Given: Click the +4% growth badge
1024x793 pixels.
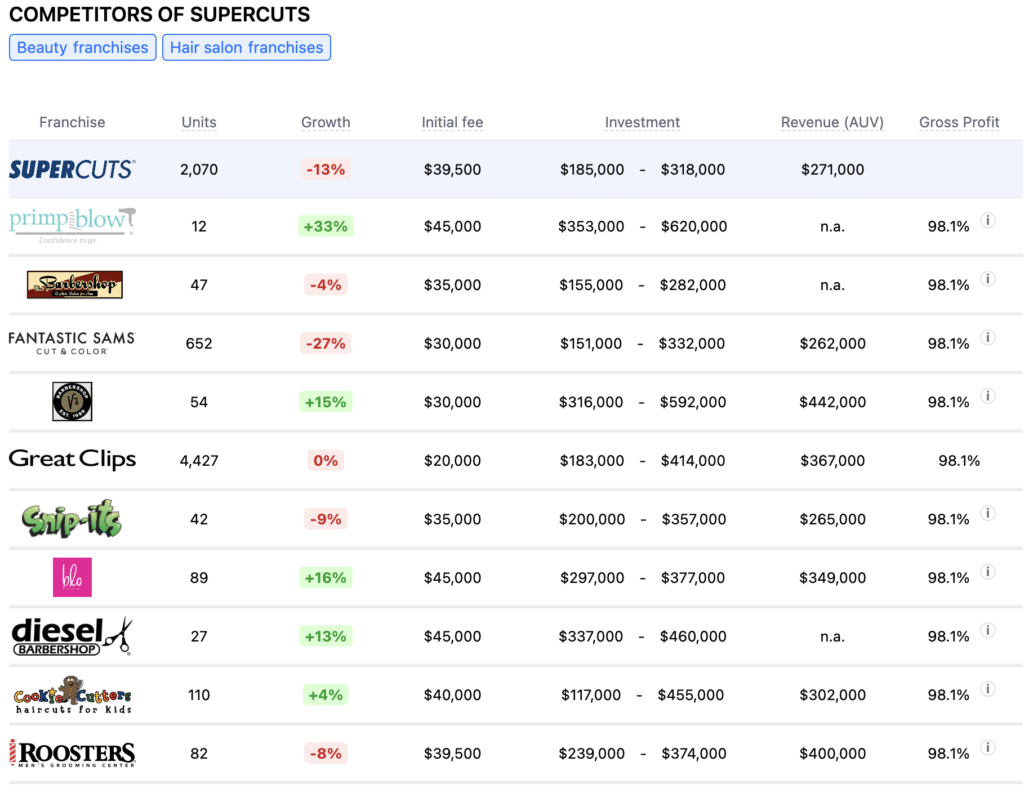Looking at the screenshot, I should click(x=325, y=694).
